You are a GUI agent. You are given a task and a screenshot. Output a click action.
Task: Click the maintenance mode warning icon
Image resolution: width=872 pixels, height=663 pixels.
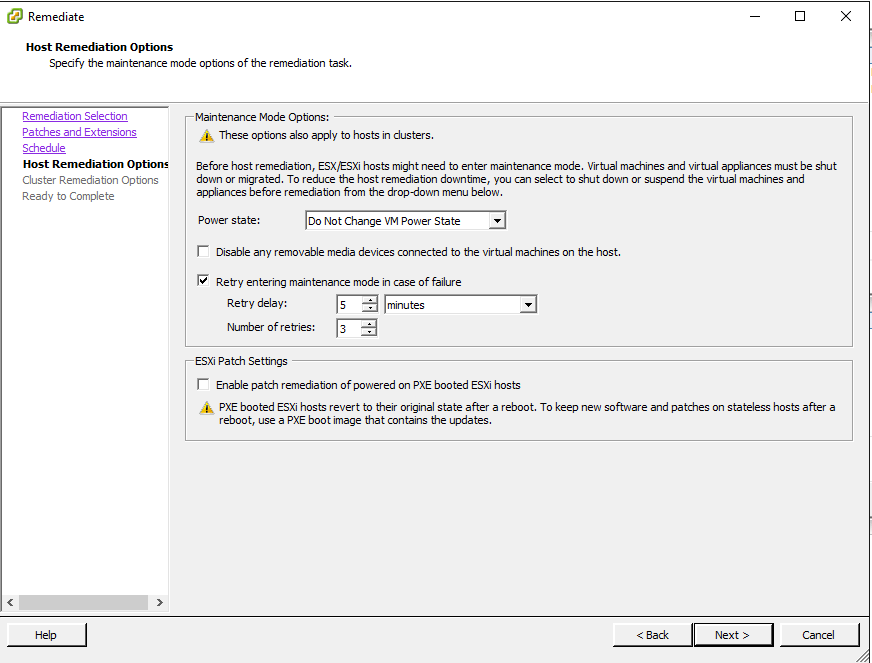(206, 135)
